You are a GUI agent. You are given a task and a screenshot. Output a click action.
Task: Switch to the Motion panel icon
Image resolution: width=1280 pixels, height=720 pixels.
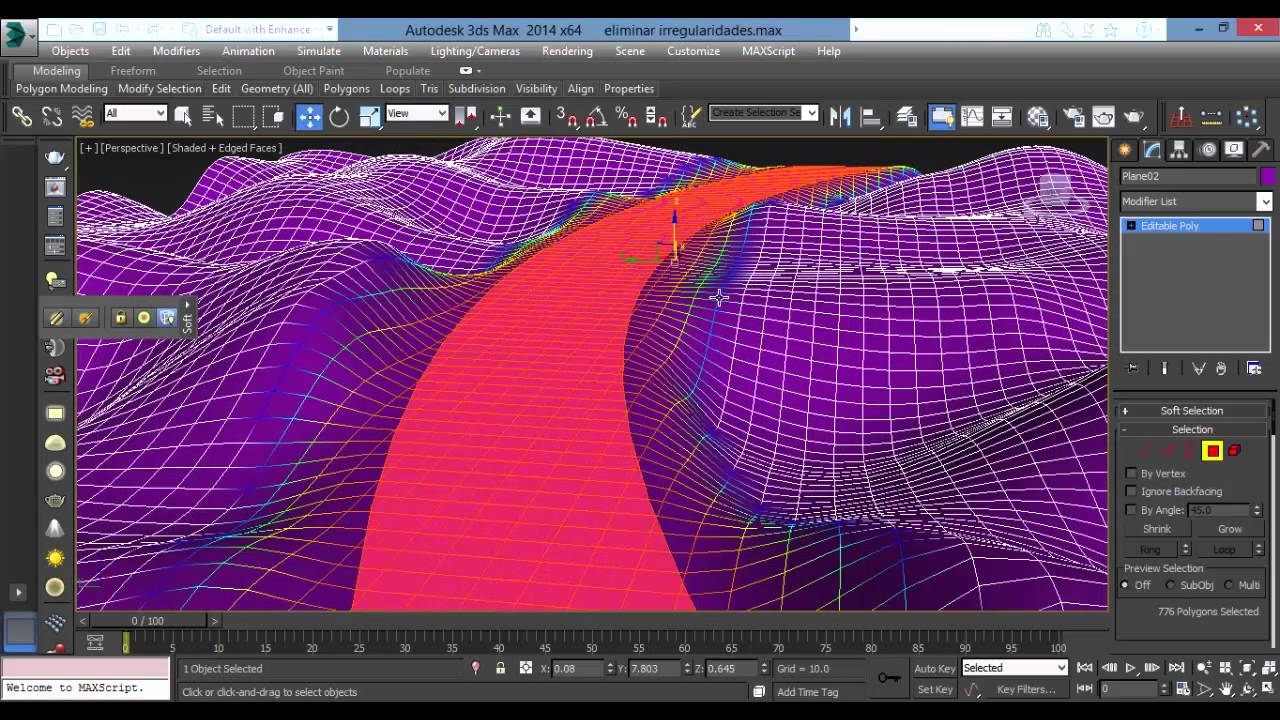coord(1208,150)
